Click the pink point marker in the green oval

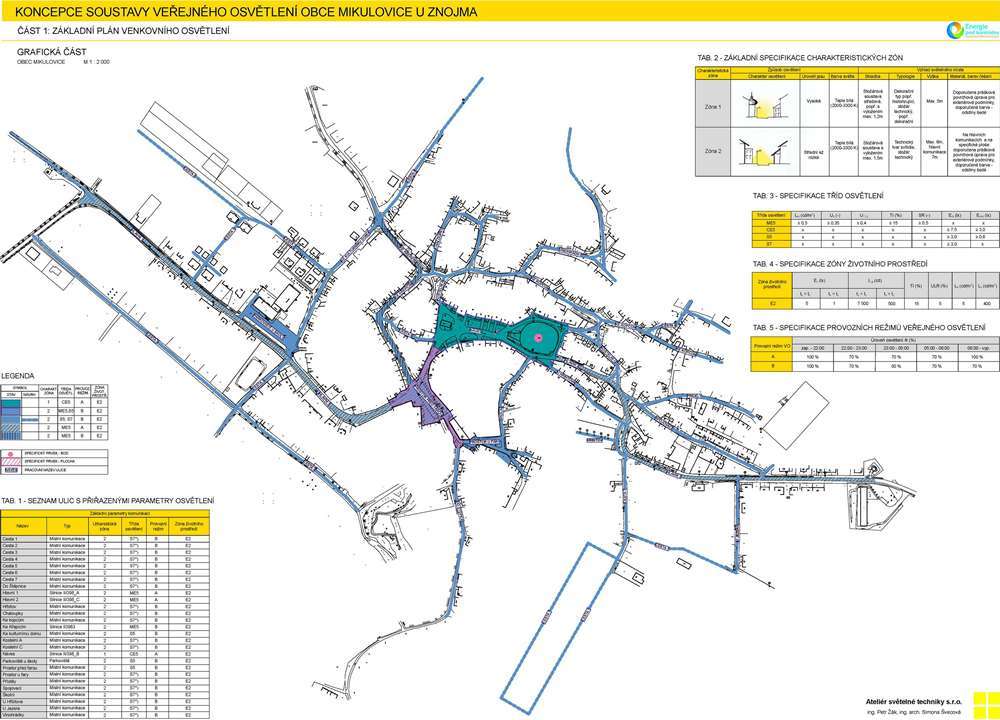[538, 338]
